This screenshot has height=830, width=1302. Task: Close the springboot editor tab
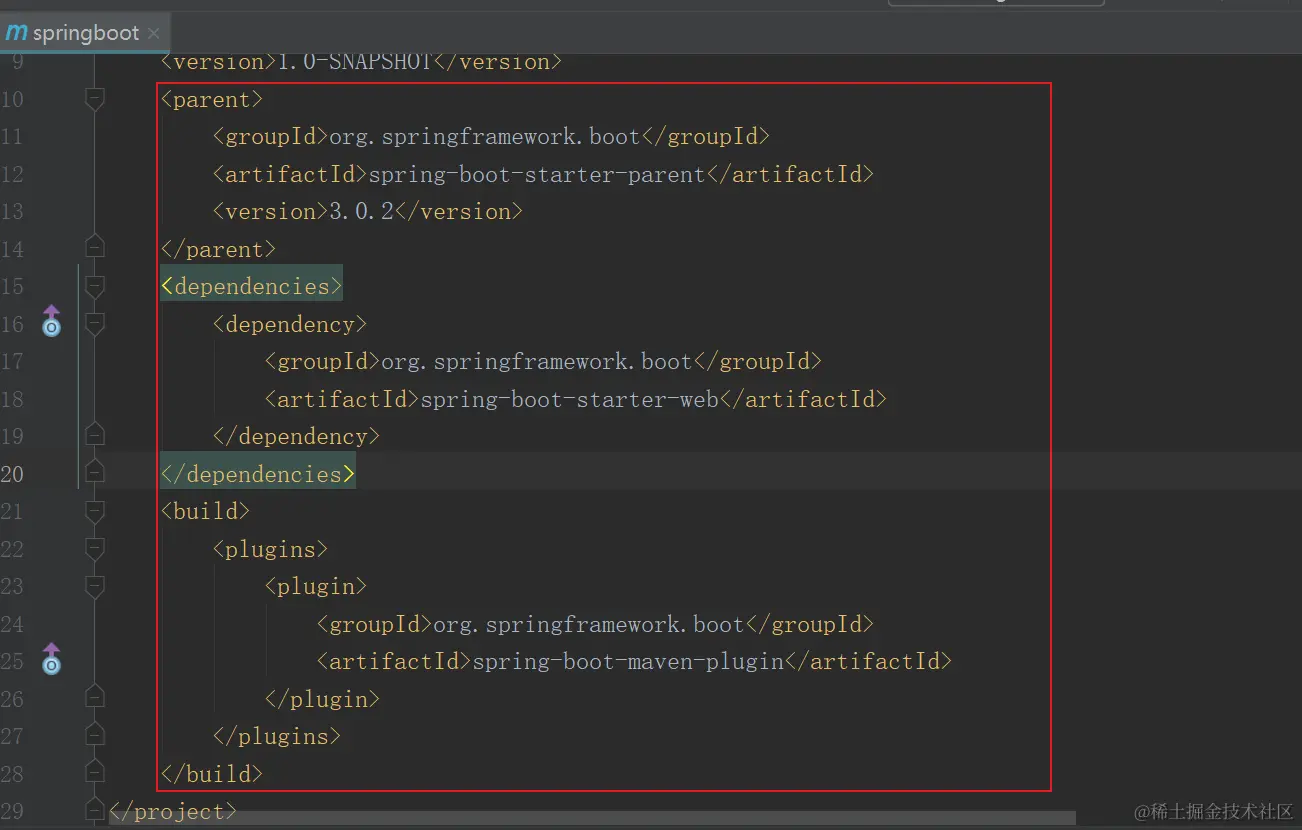pyautogui.click(x=153, y=33)
